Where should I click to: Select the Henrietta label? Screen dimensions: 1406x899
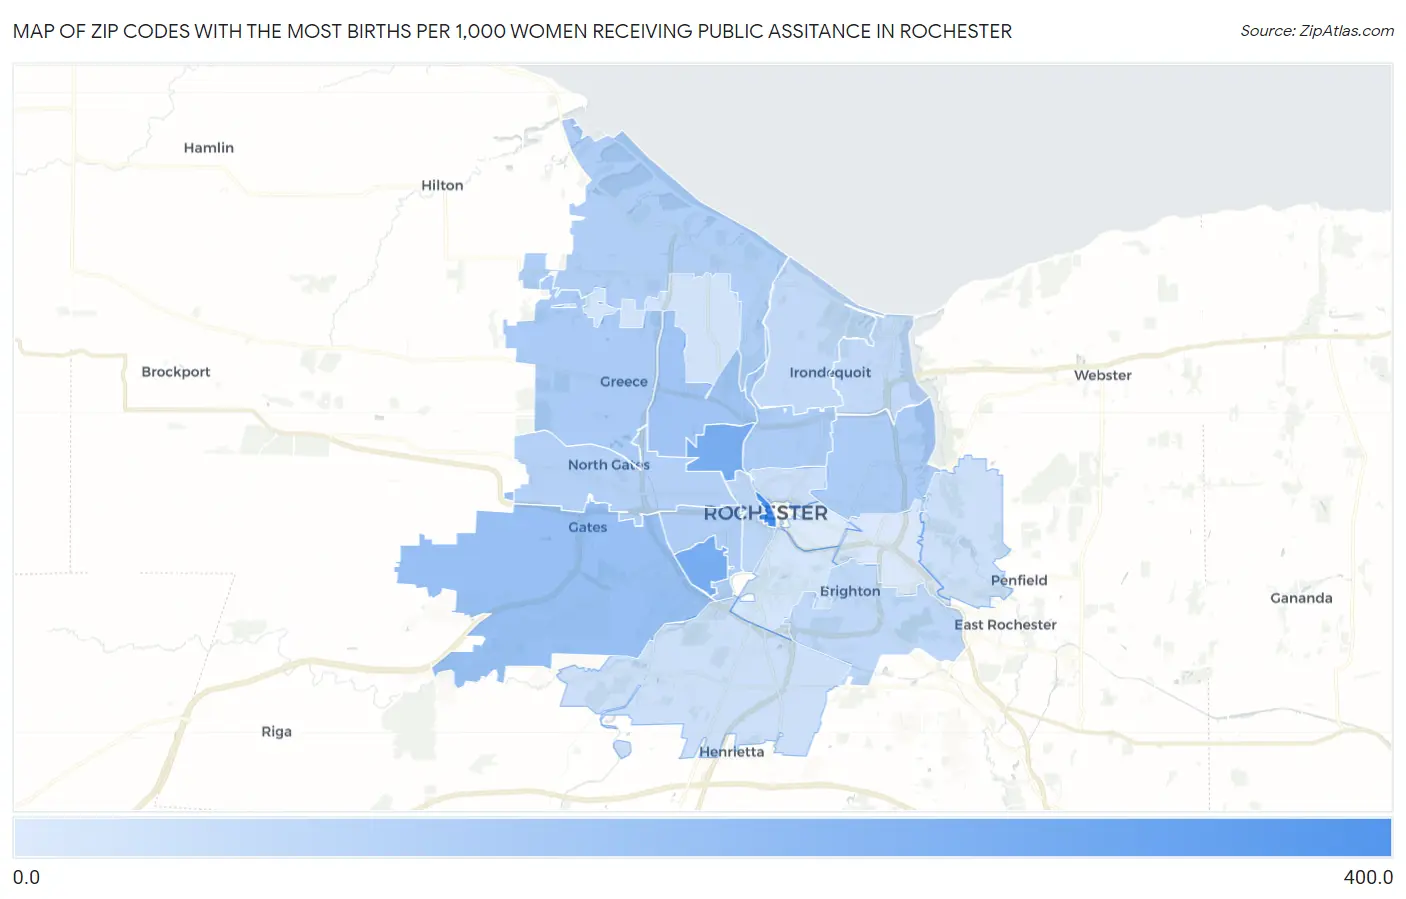pyautogui.click(x=732, y=752)
